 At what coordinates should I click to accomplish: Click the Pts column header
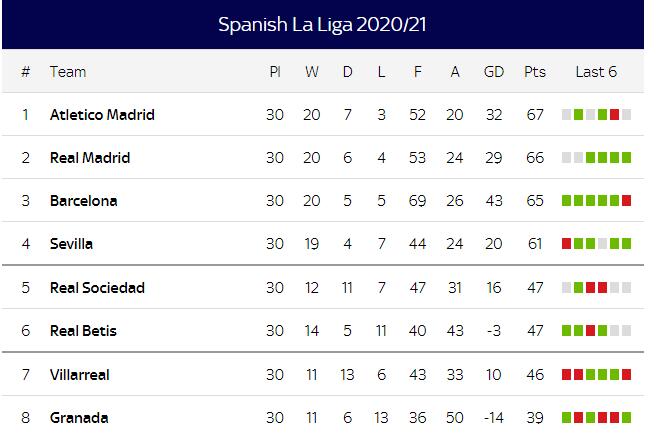pyautogui.click(x=535, y=72)
